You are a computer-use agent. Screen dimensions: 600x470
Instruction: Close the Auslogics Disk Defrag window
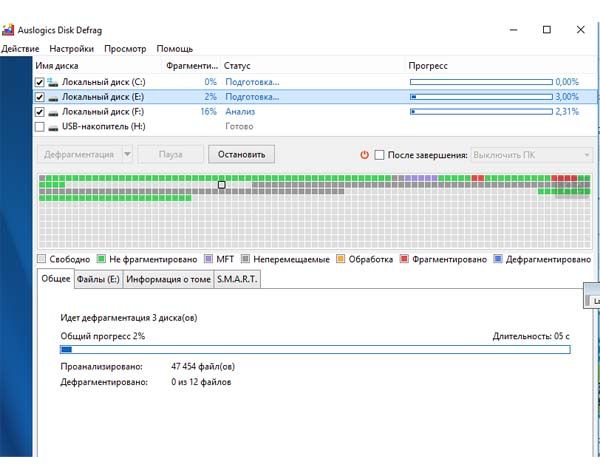coord(580,30)
